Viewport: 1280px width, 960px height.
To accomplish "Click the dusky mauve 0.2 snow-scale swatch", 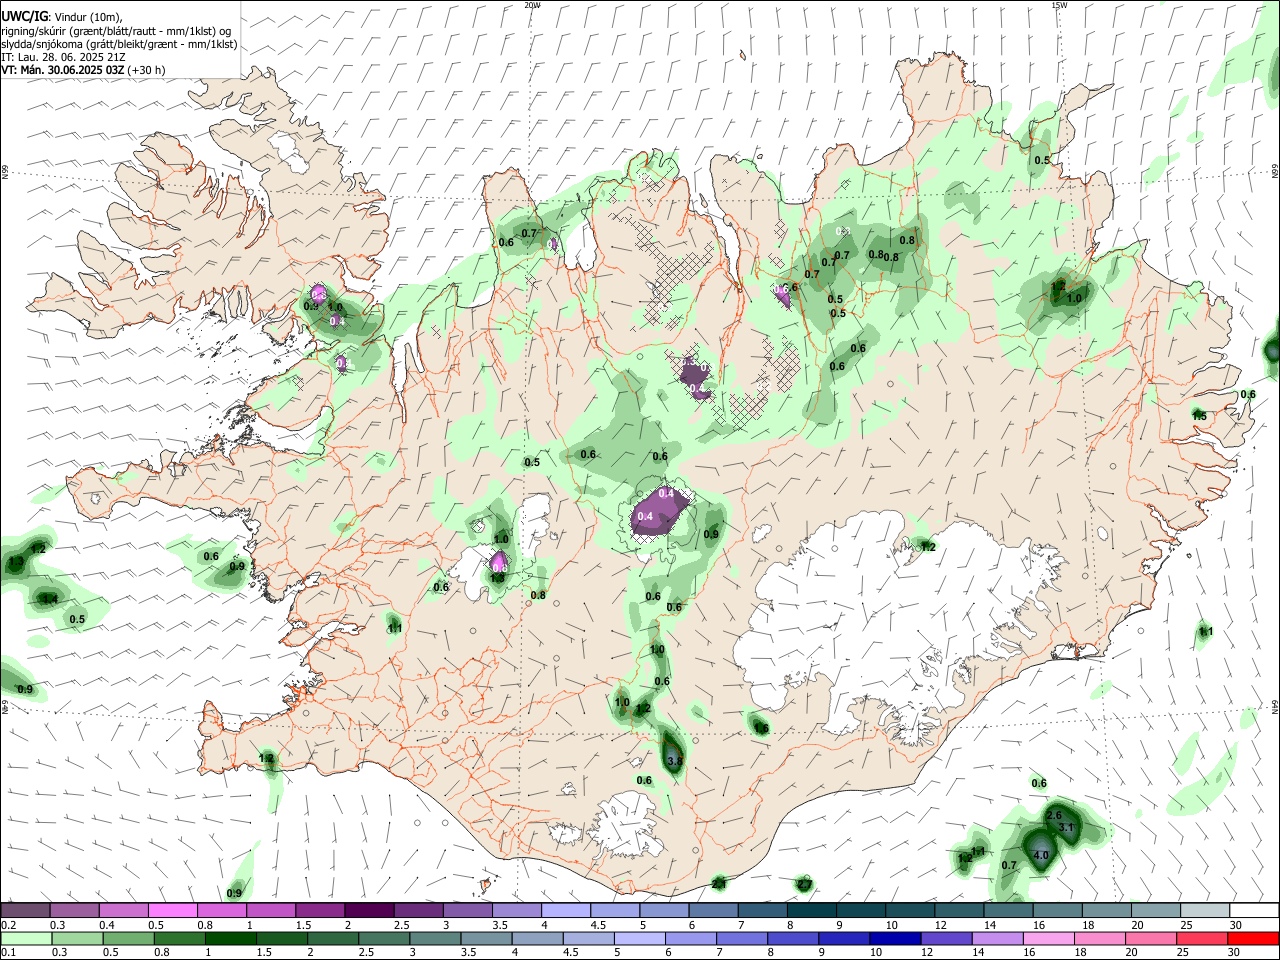I will coord(25,910).
